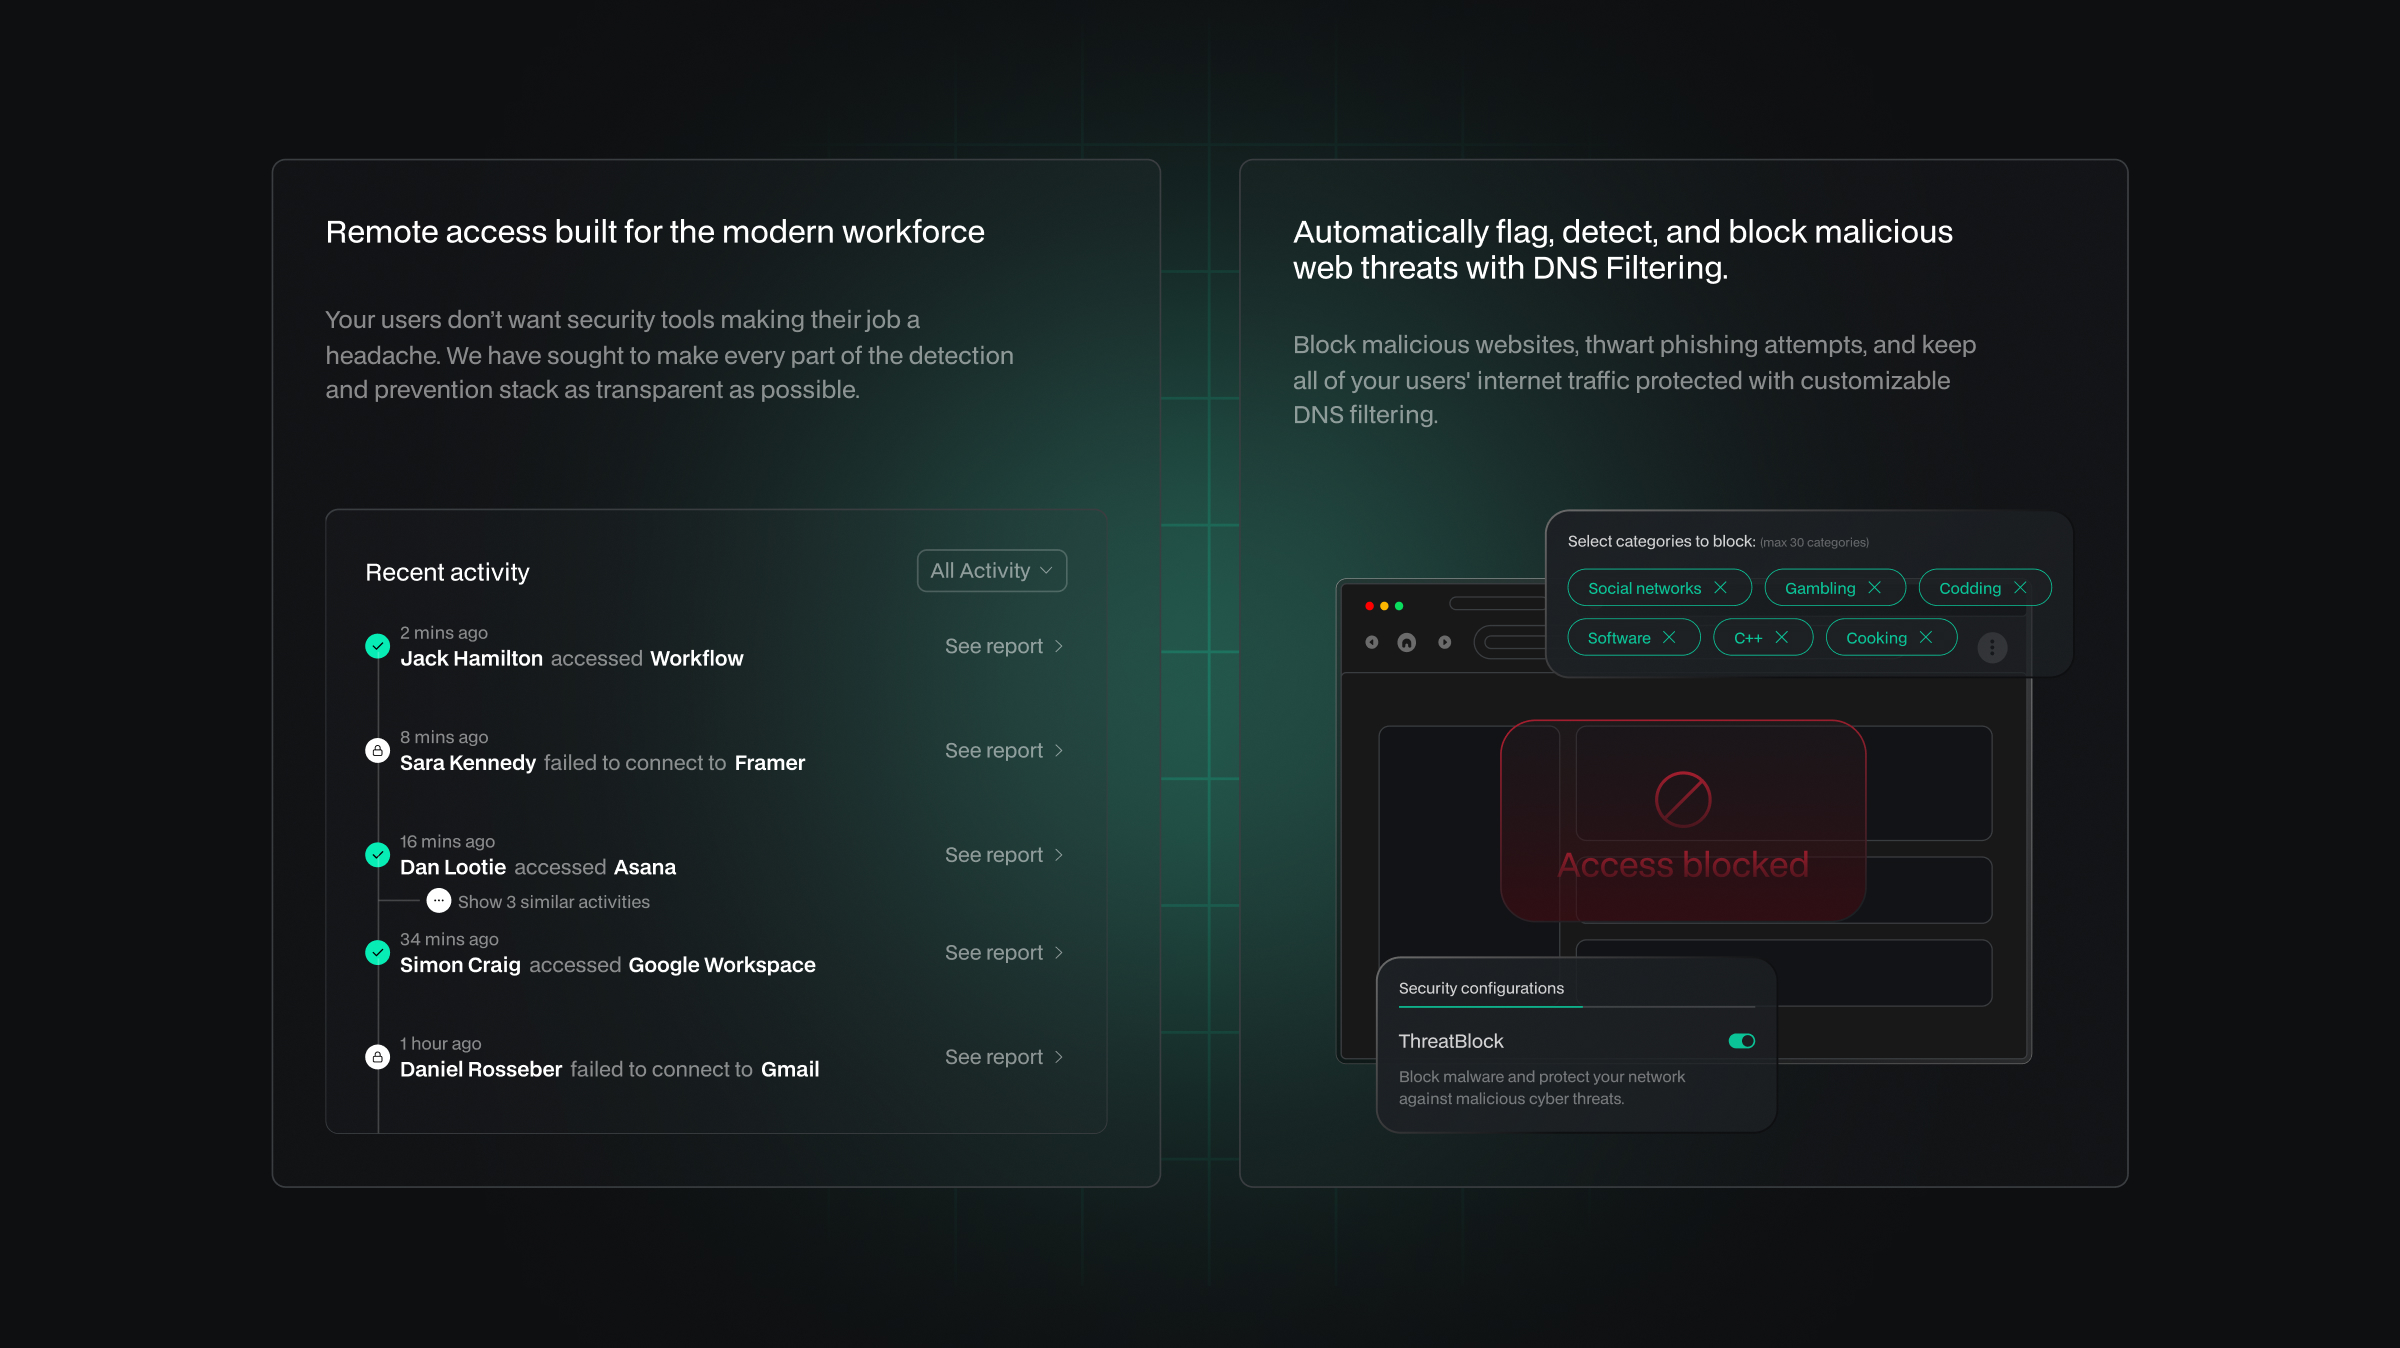
Task: Click the browser back arrow icon
Action: click(1372, 642)
